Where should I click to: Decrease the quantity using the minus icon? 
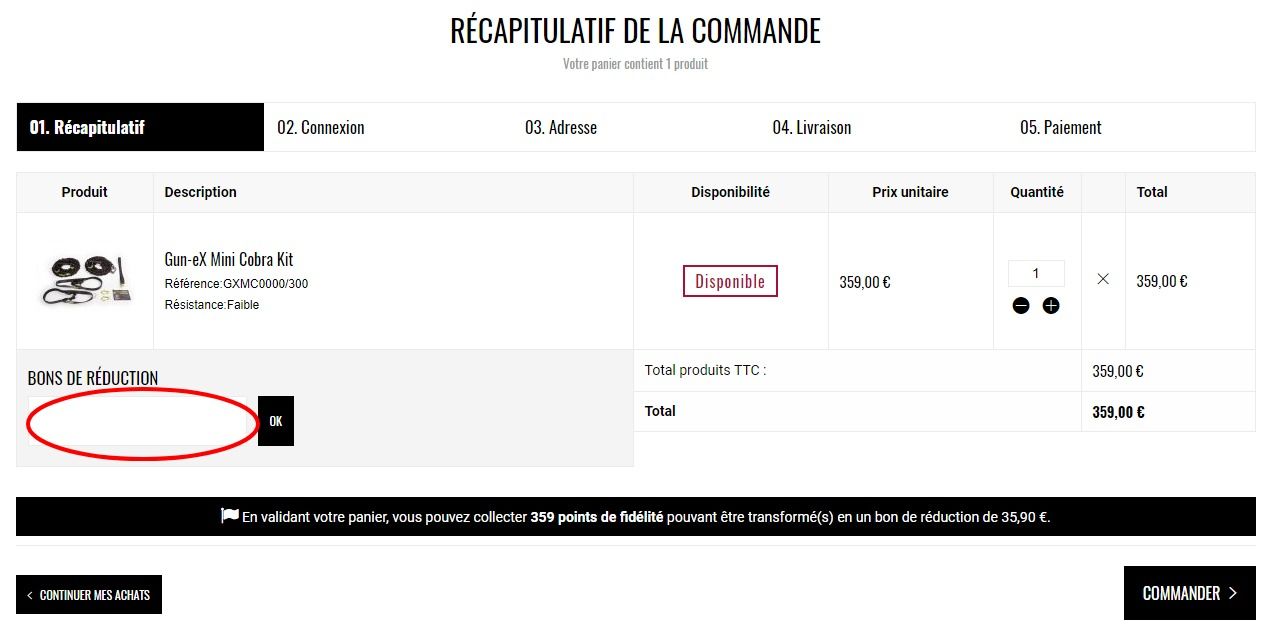click(x=1021, y=305)
